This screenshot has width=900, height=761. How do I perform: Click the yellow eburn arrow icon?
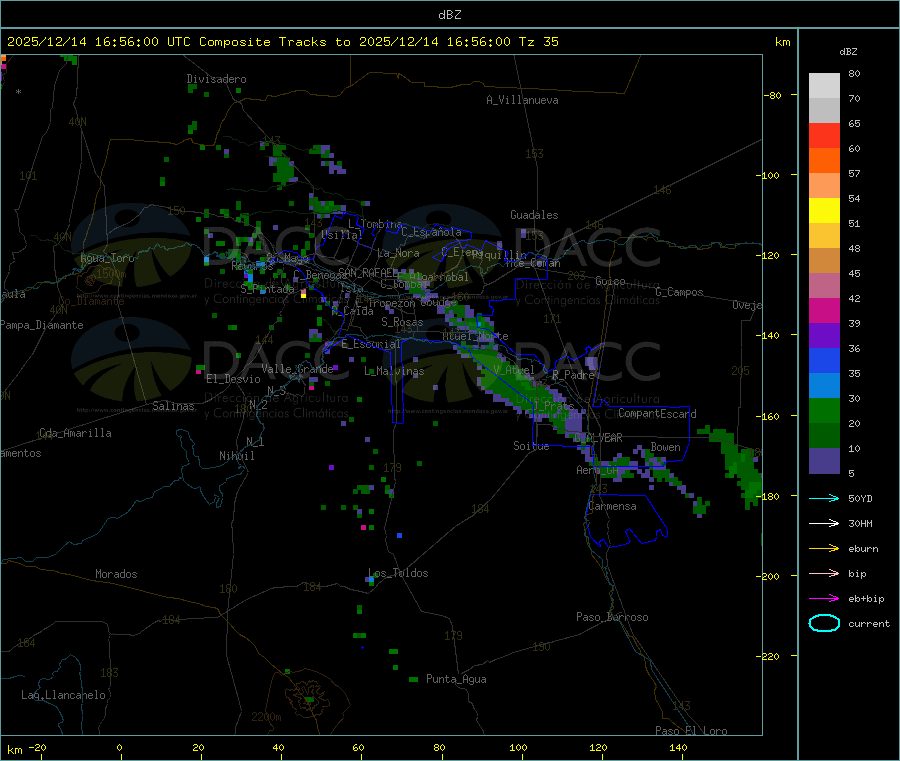click(x=824, y=549)
